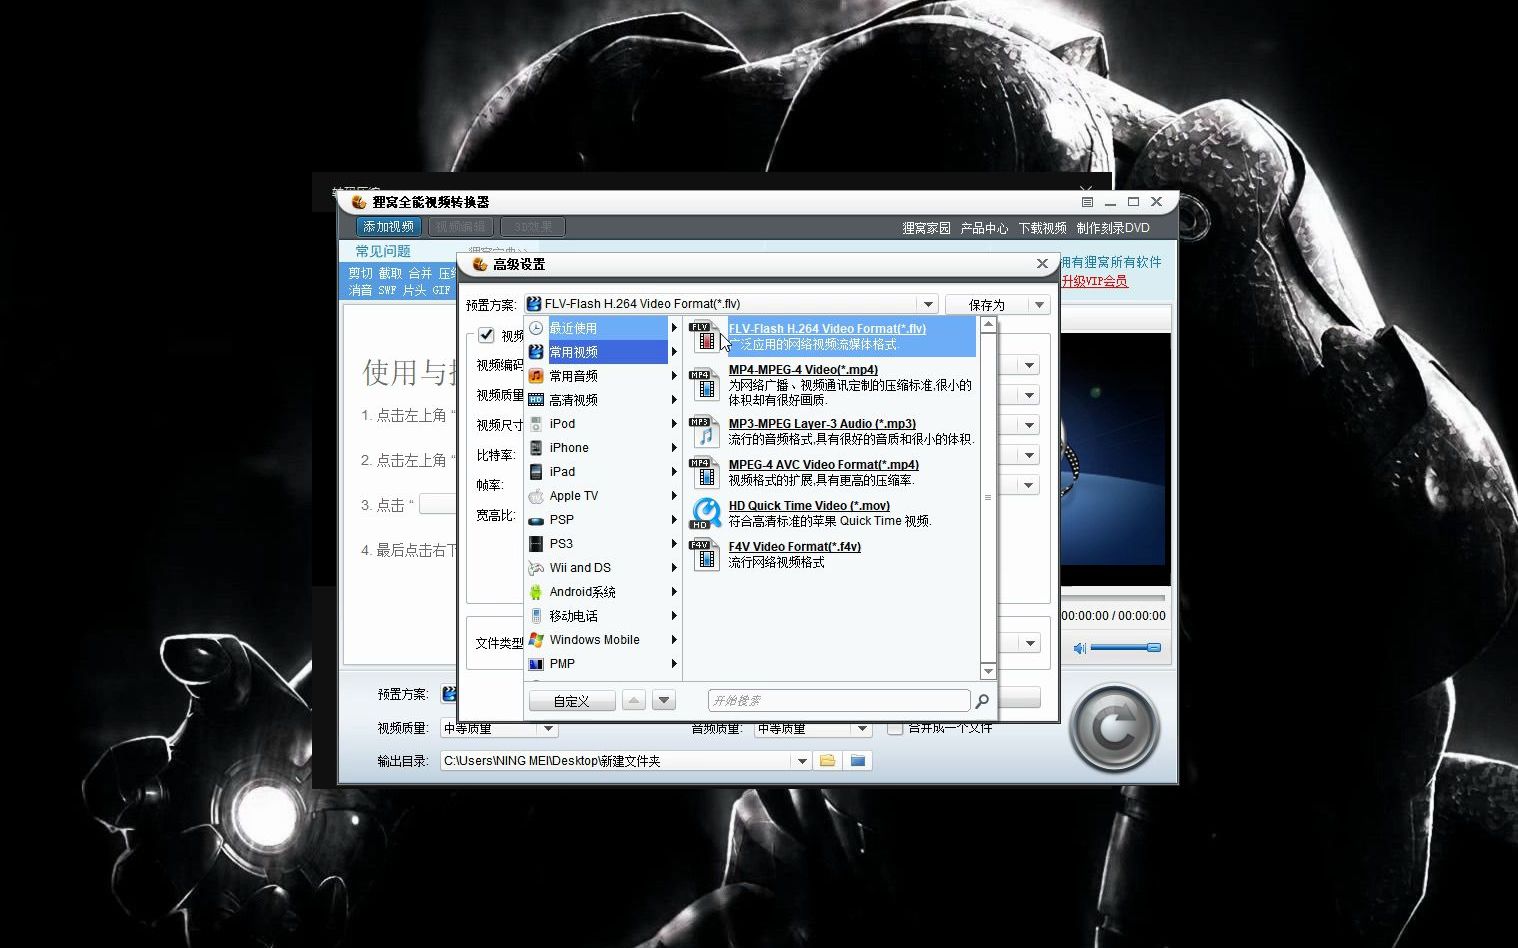Click the F4V Video Format icon
The height and width of the screenshot is (948, 1518).
click(x=705, y=554)
